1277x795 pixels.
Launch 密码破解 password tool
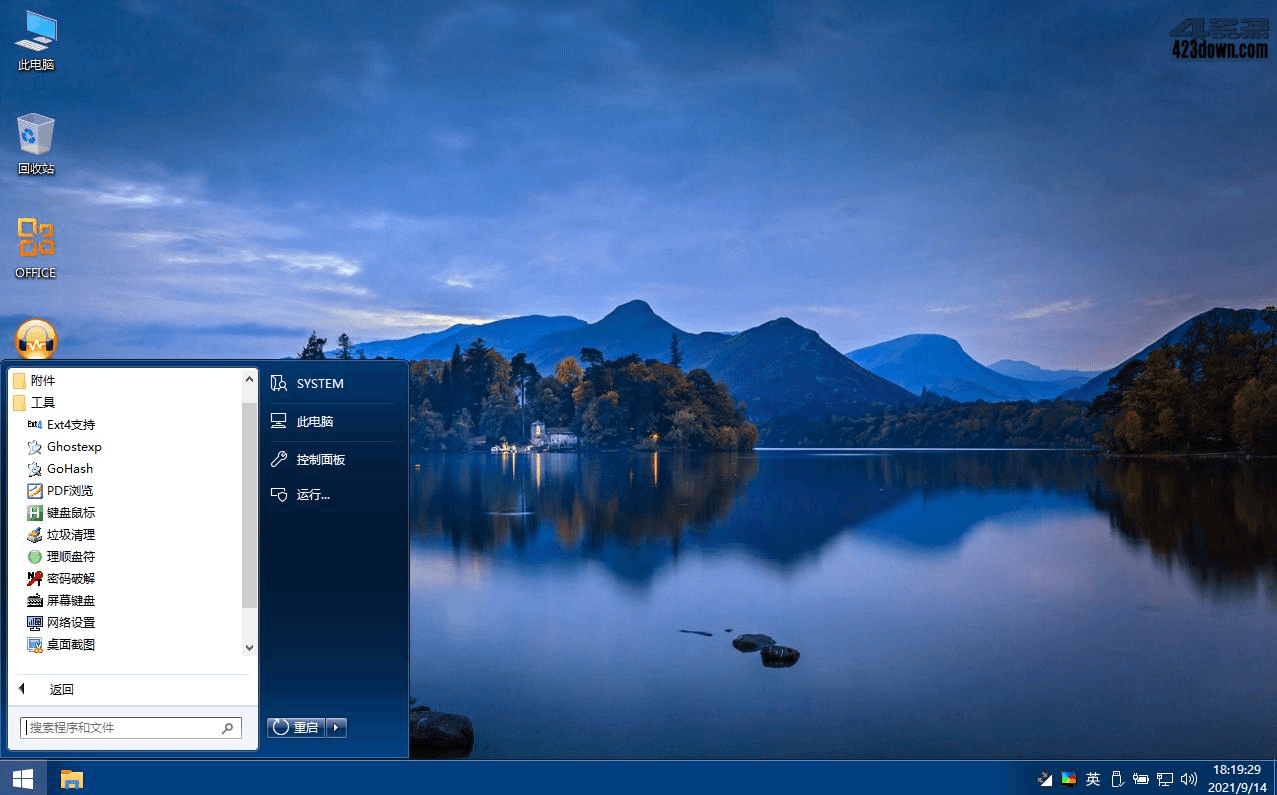tap(70, 579)
